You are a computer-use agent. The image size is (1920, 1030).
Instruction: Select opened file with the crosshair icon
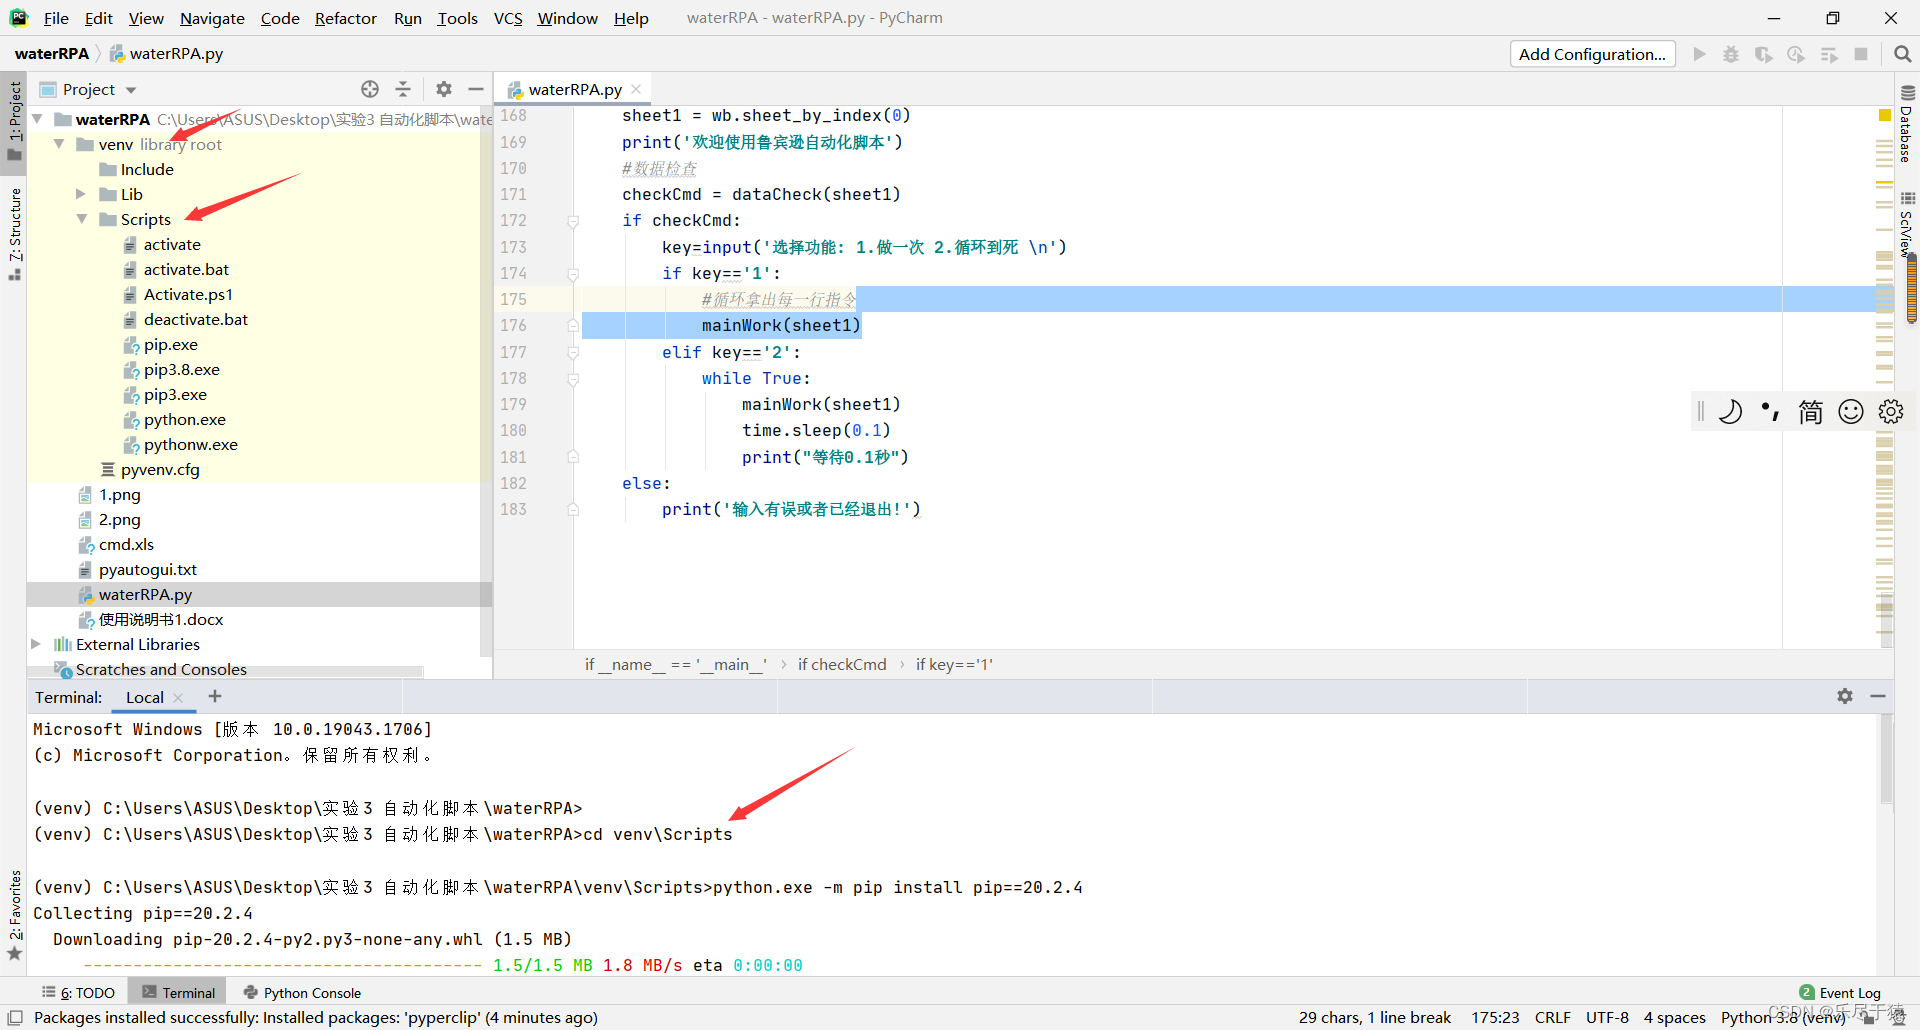coord(369,89)
